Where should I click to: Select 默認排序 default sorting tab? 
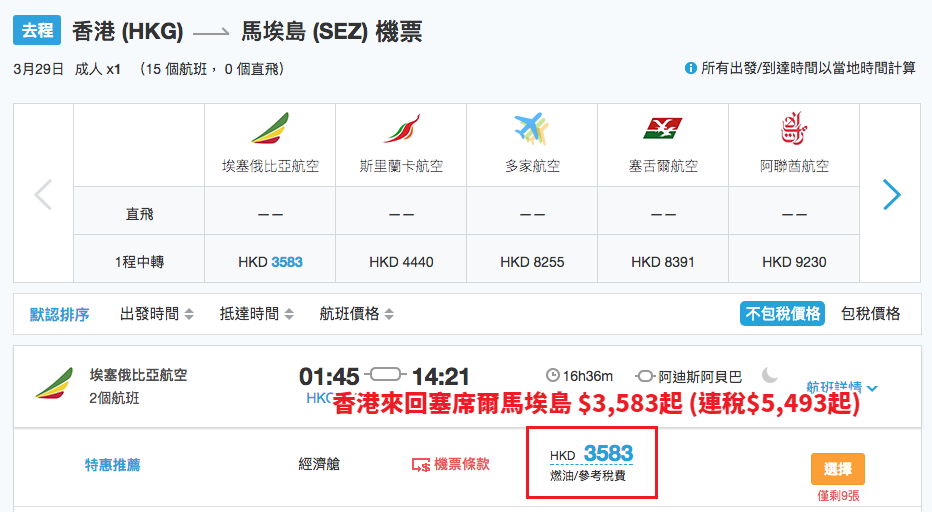pyautogui.click(x=59, y=314)
